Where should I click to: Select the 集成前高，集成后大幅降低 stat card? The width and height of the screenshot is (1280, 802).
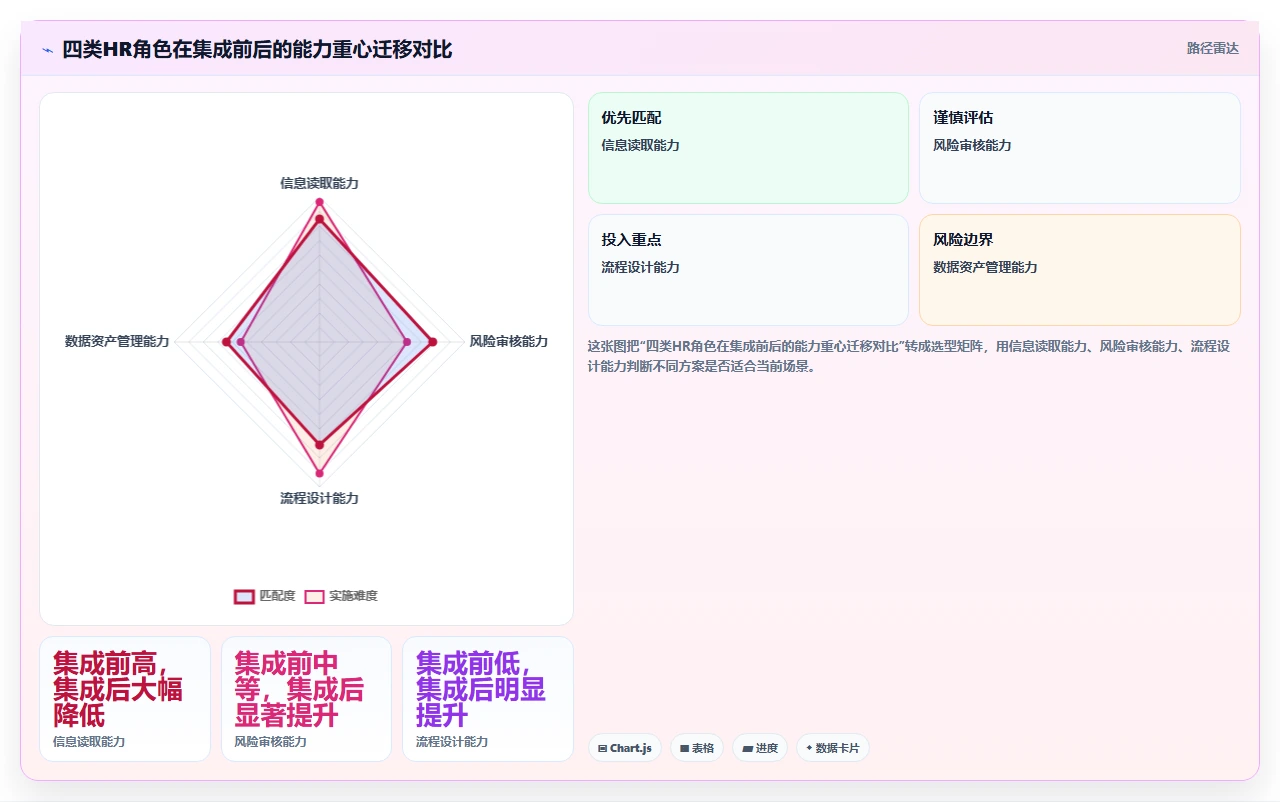(x=125, y=699)
